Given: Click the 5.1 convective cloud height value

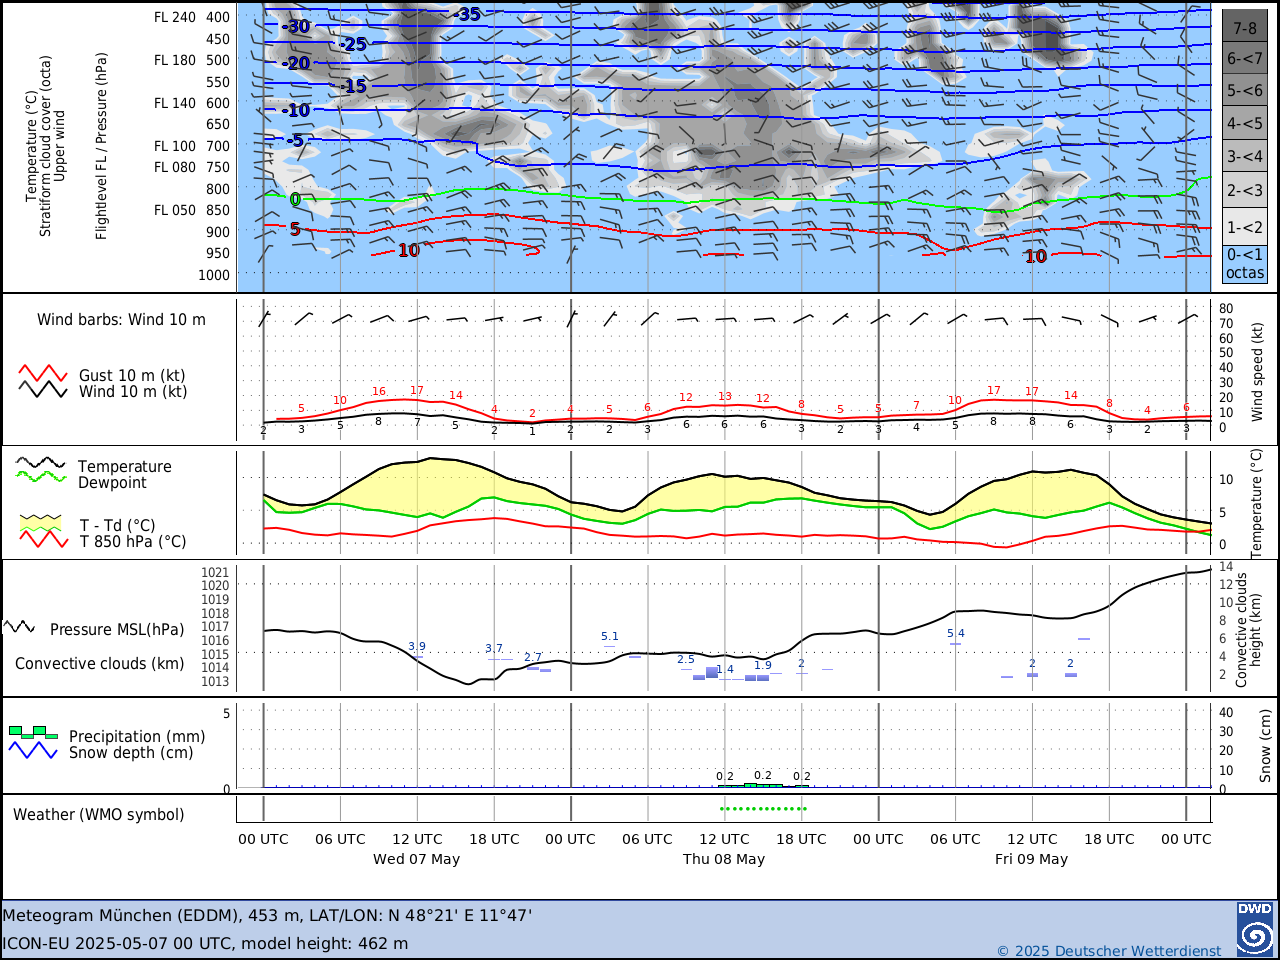Looking at the screenshot, I should (x=610, y=636).
